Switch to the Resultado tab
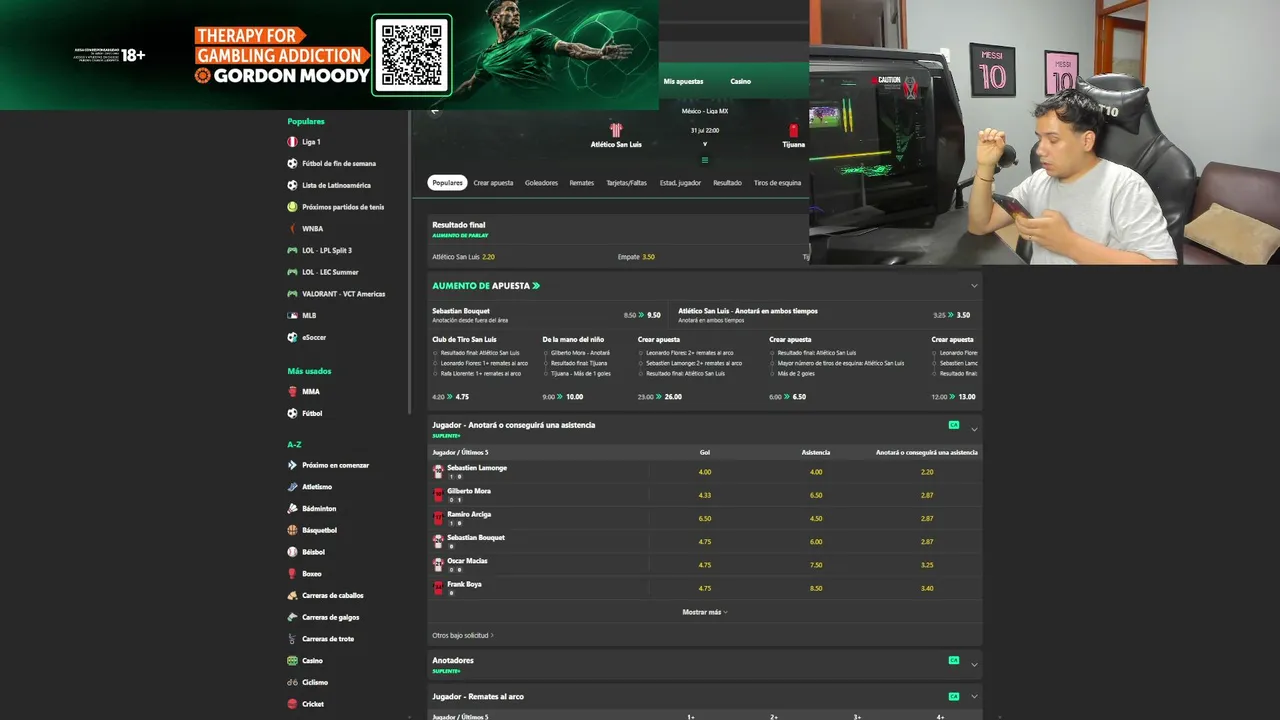This screenshot has height=720, width=1280. [x=727, y=183]
